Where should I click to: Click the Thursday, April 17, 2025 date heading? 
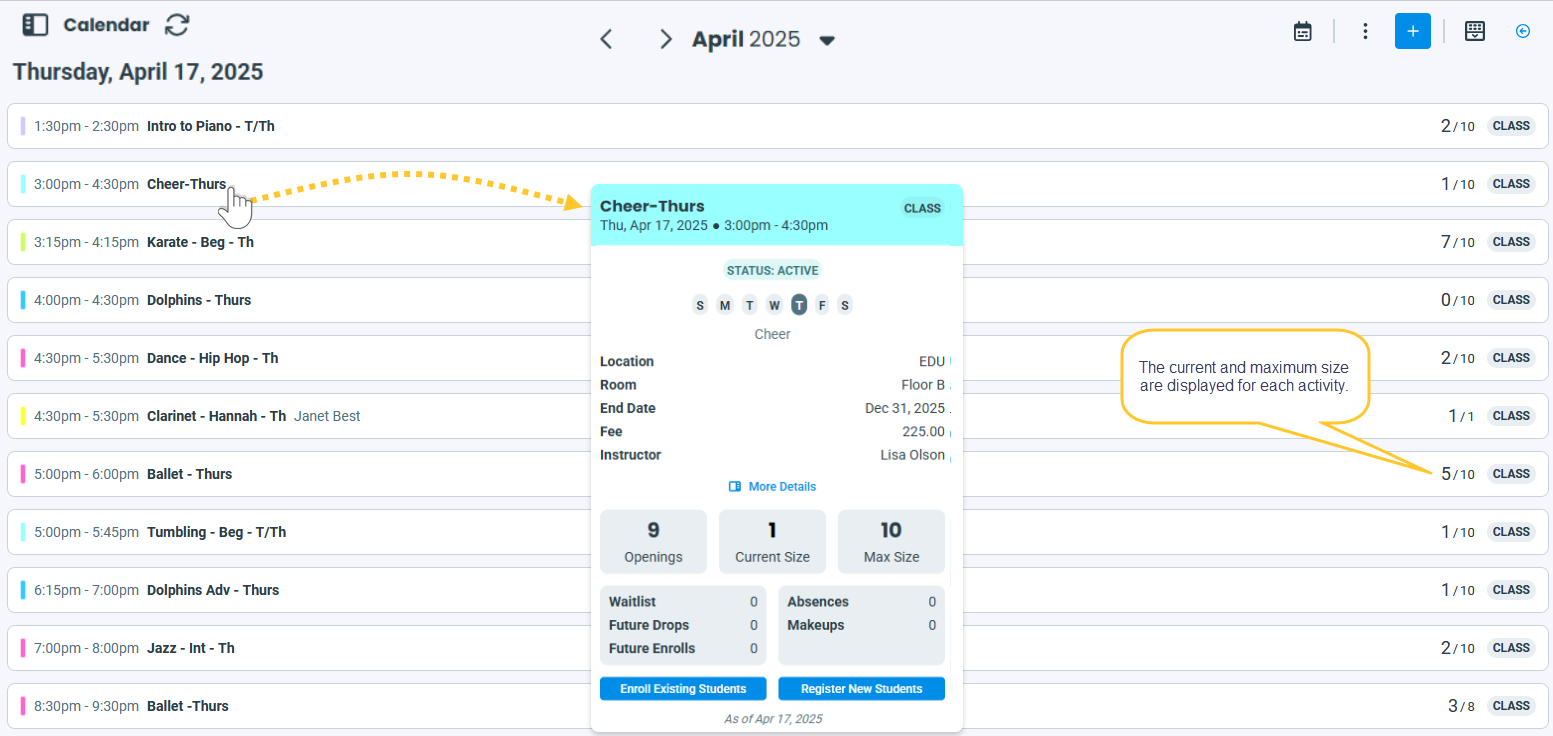point(138,72)
